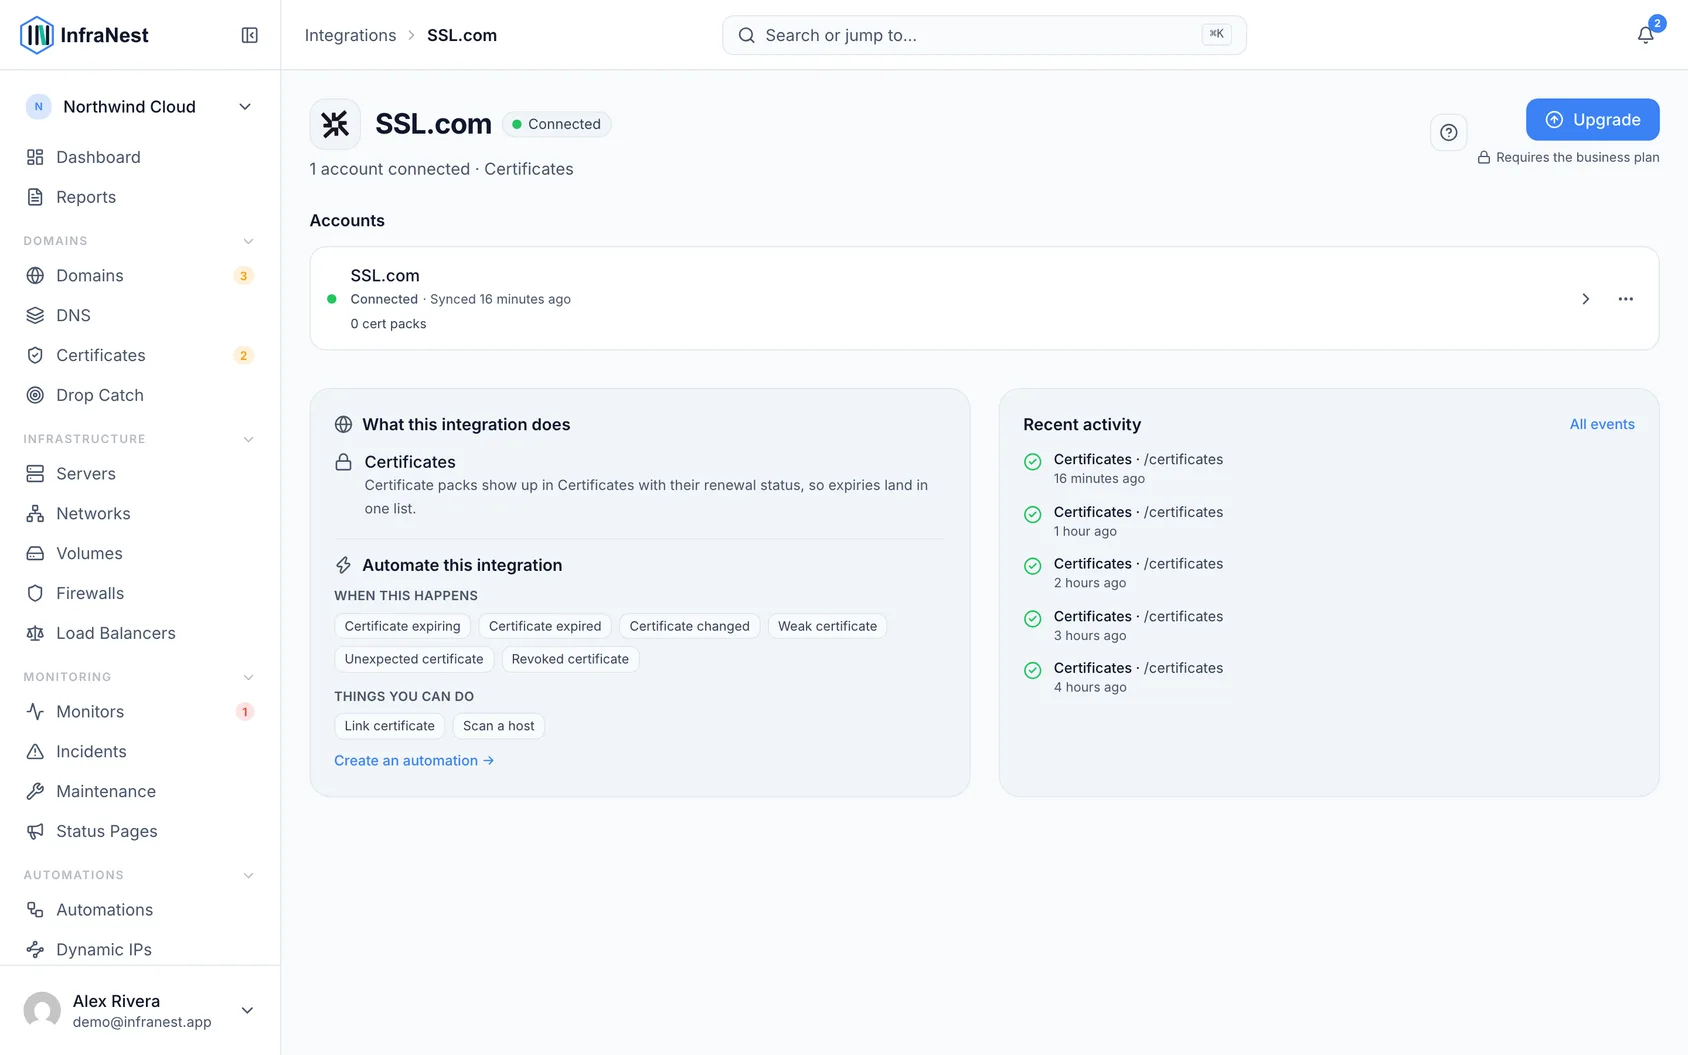Click the Dynamic IPs icon
The width and height of the screenshot is (1688, 1055).
tap(35, 949)
